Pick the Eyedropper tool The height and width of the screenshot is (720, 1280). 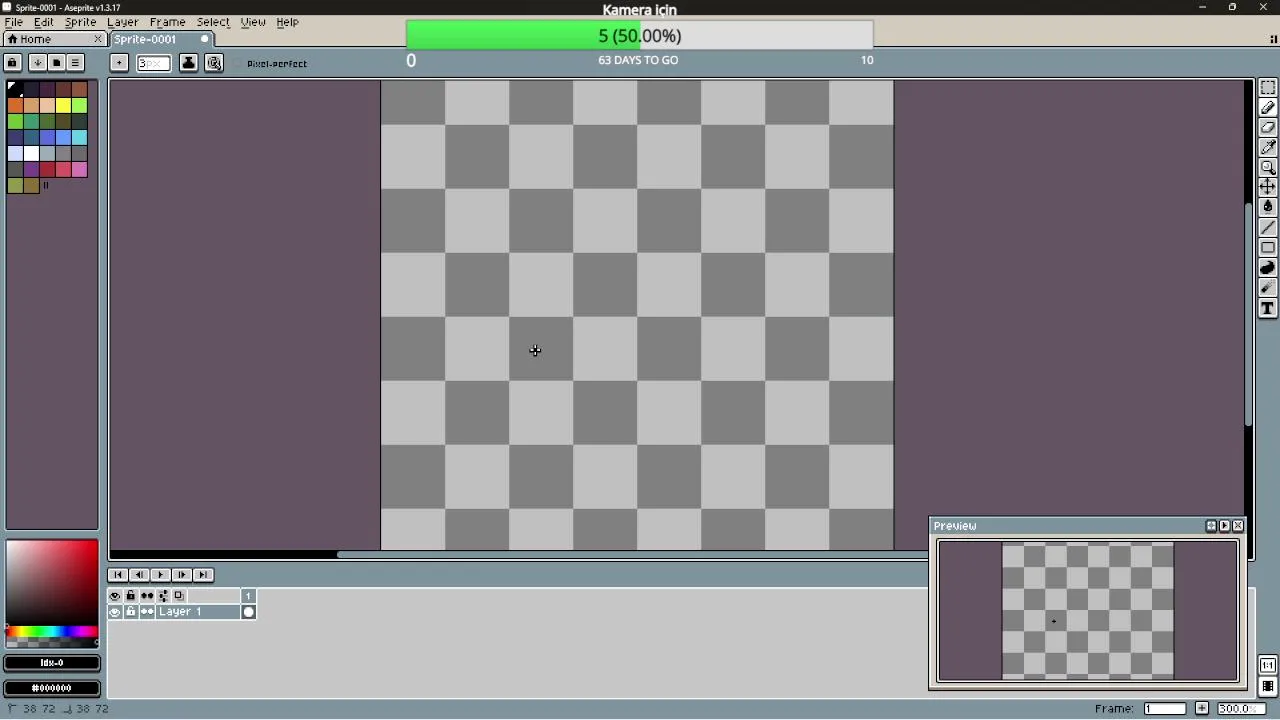(x=1268, y=148)
